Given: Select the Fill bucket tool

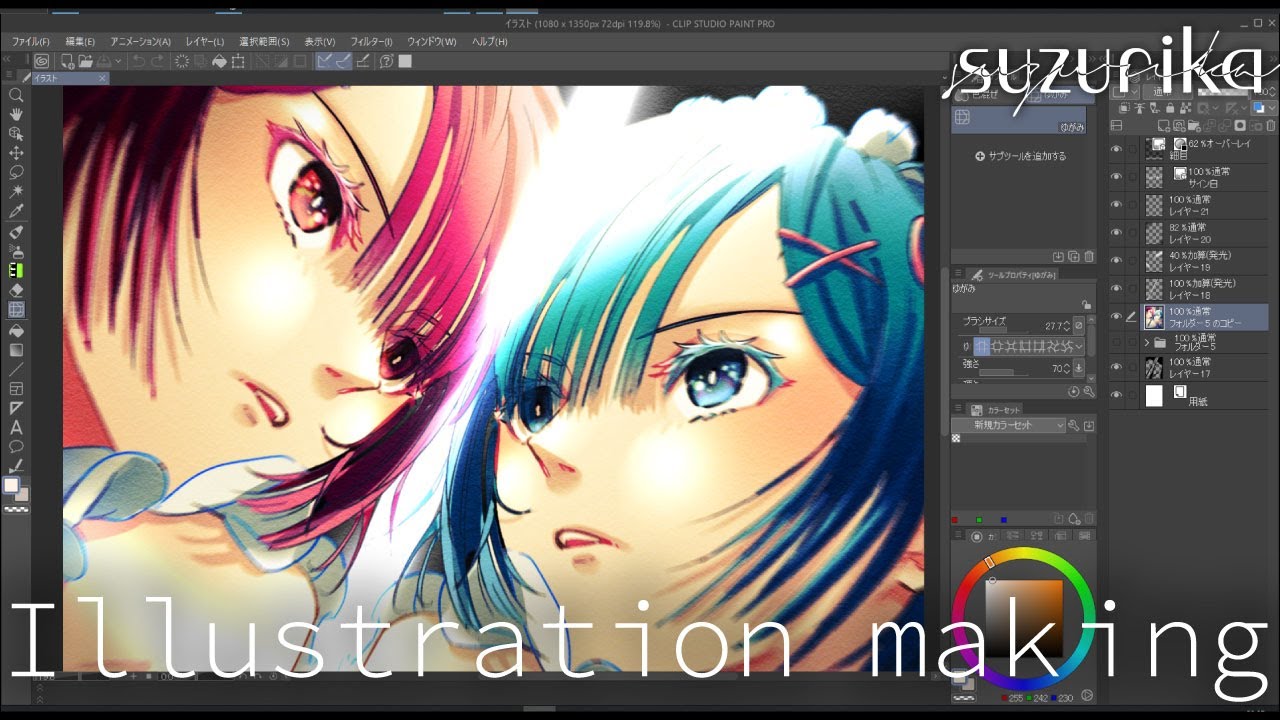Looking at the screenshot, I should pos(16,330).
